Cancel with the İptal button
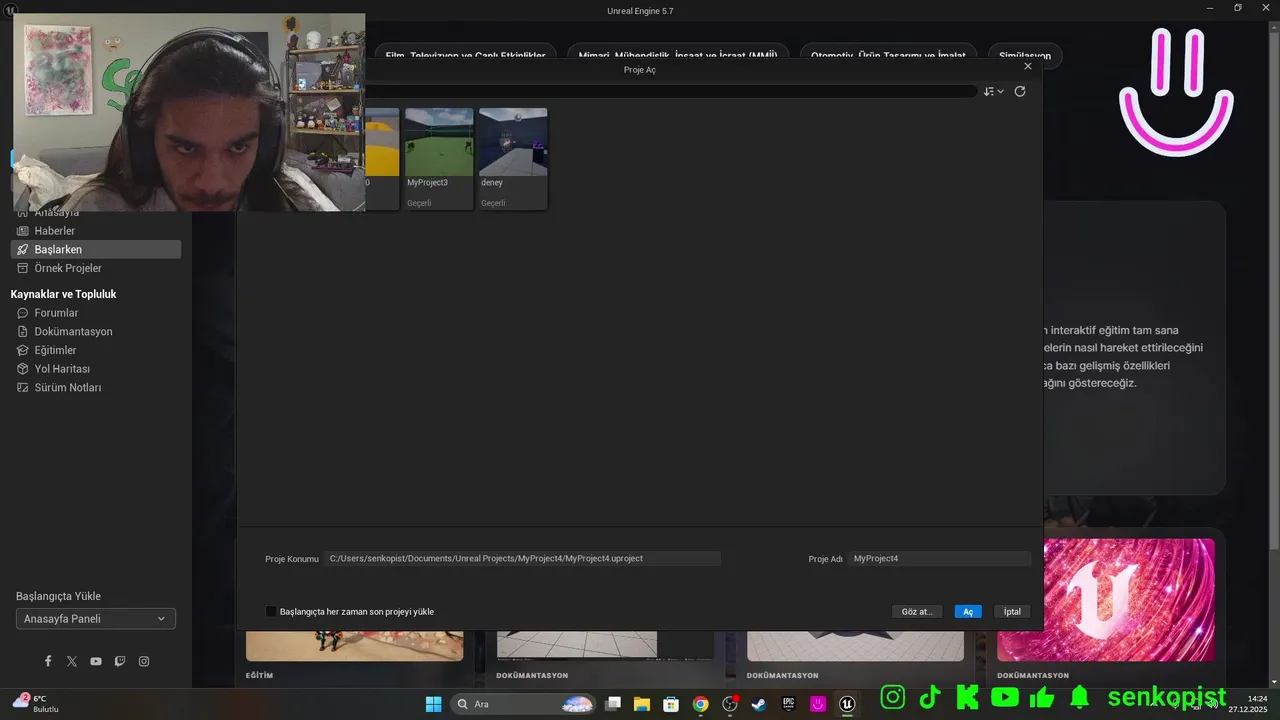1280x720 pixels. 1012,611
